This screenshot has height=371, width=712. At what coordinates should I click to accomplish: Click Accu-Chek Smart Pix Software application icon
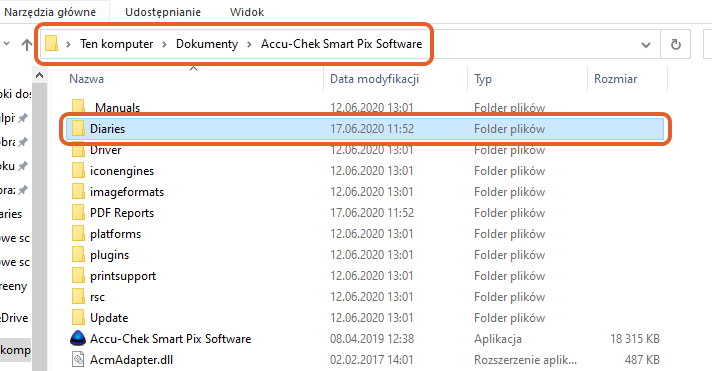[x=78, y=338]
